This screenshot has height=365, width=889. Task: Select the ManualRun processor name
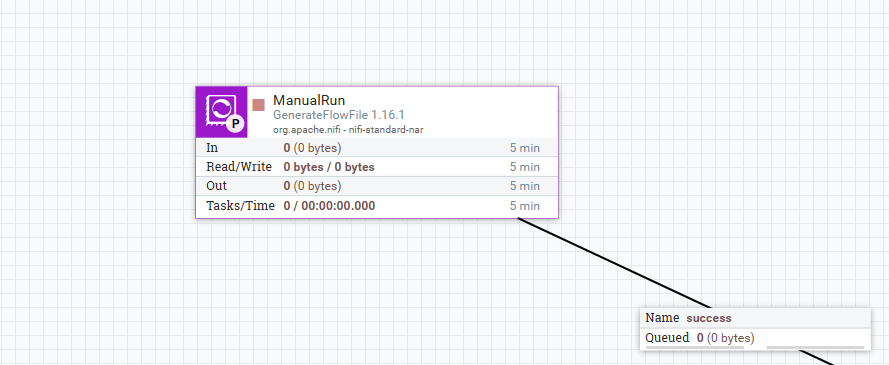tap(309, 100)
